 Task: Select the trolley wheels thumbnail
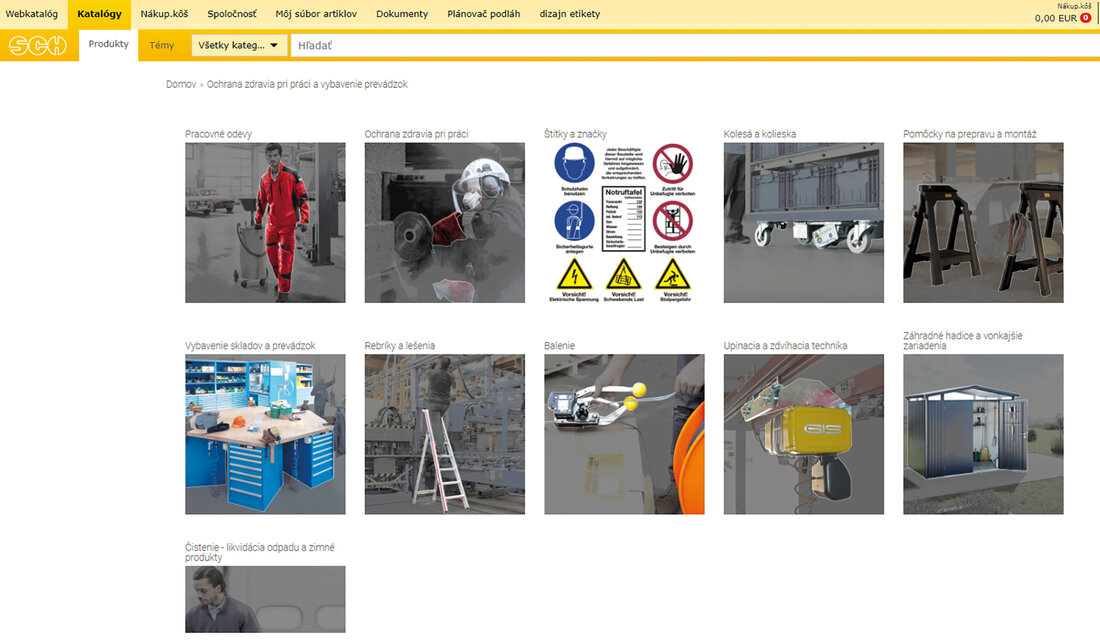point(804,223)
